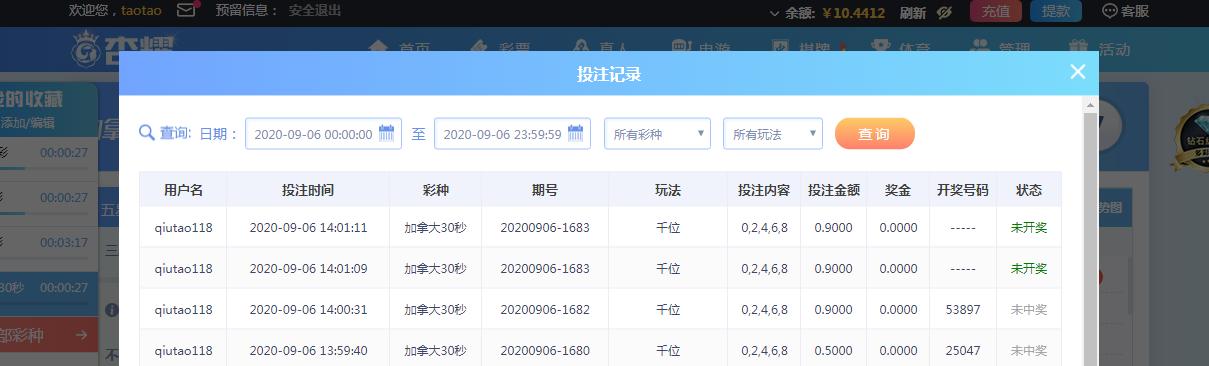Screen dimensions: 1209x366
Task: Click the orange 查询 button
Action: point(874,134)
